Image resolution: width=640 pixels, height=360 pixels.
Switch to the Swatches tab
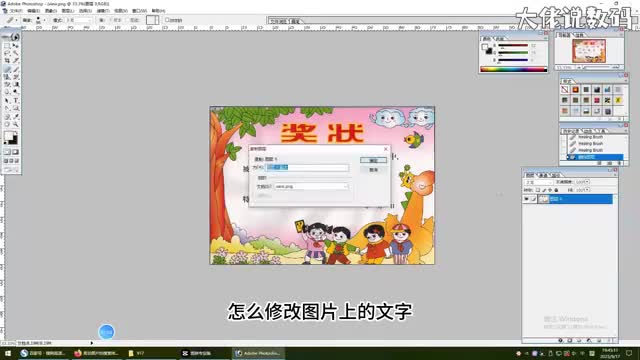[500, 38]
